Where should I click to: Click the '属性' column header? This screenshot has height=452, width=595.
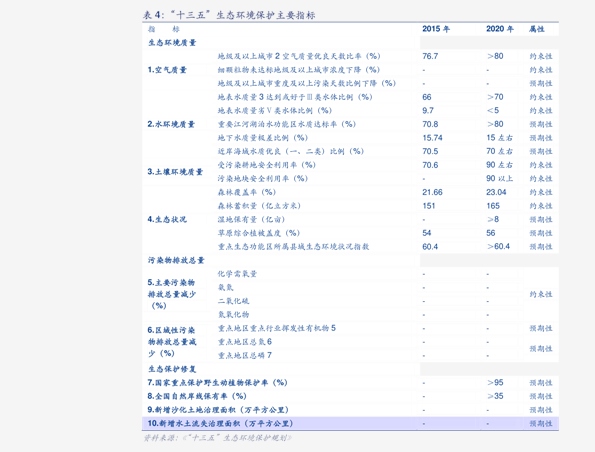click(x=537, y=29)
